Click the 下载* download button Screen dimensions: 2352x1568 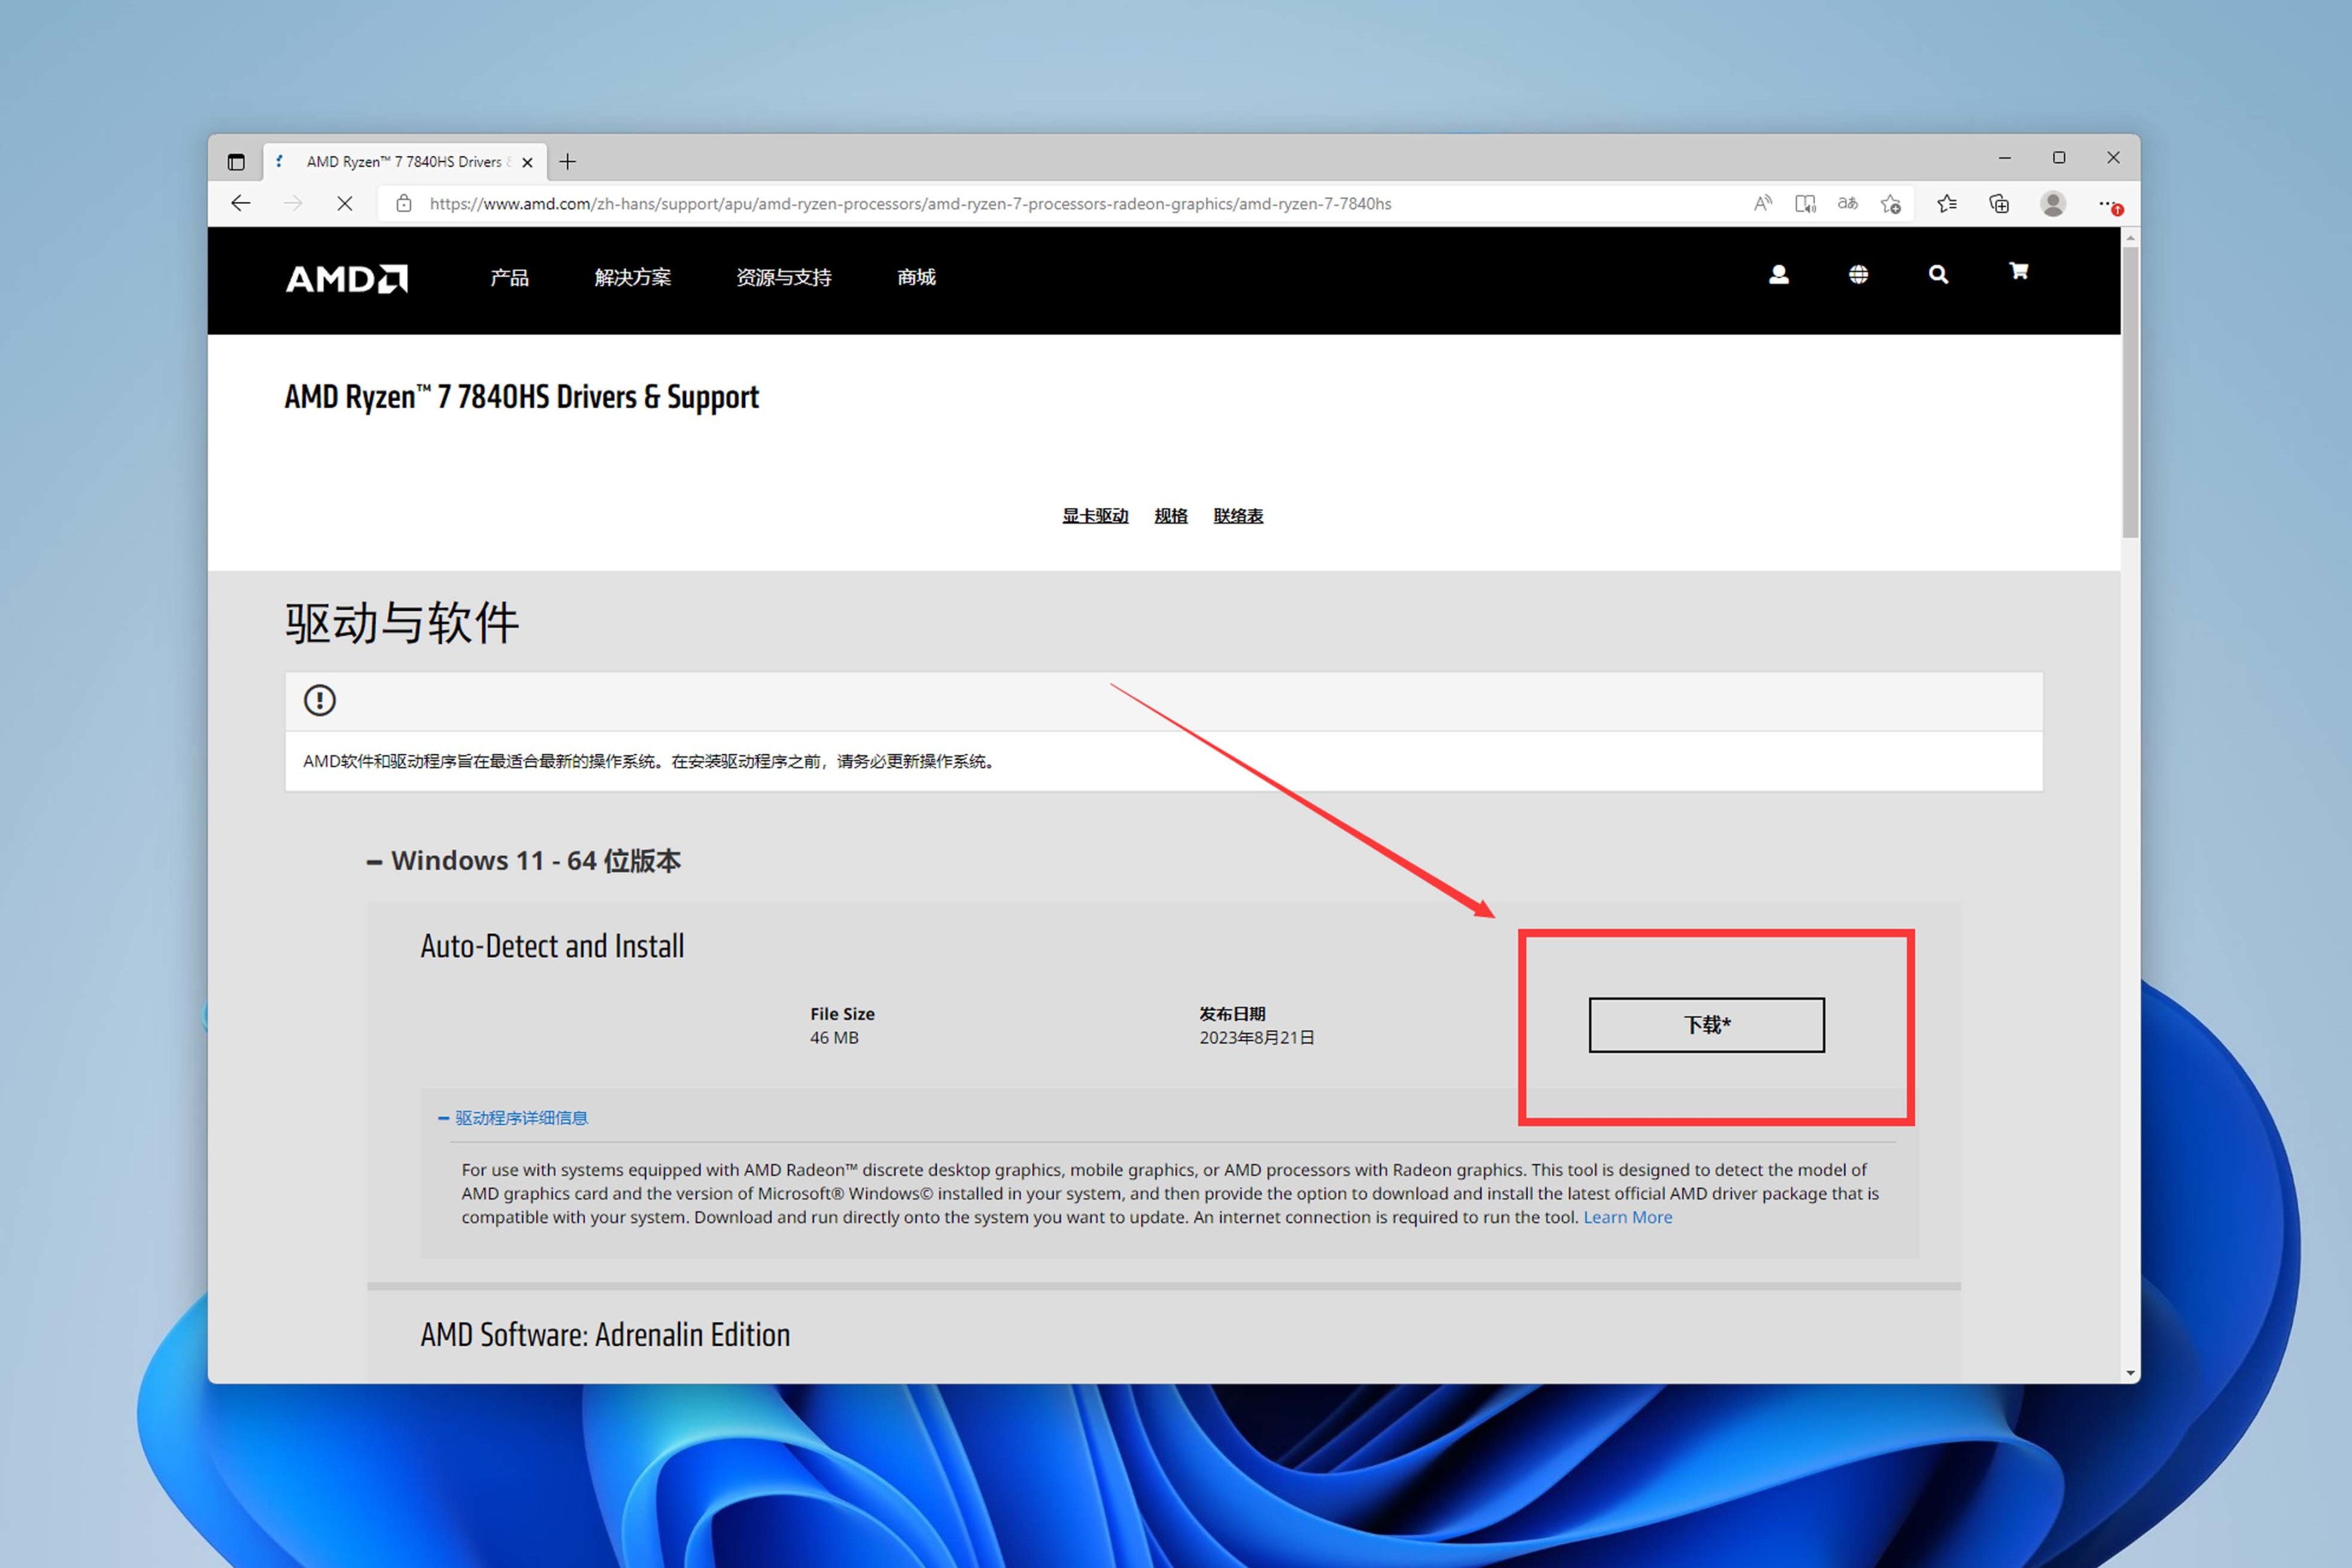pos(1706,1025)
